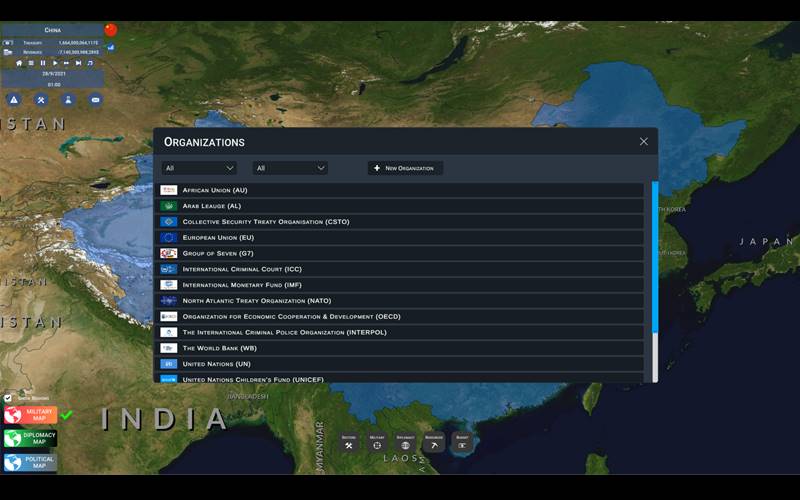Click the home icon in control bar
The width and height of the screenshot is (800, 500).
pos(19,63)
